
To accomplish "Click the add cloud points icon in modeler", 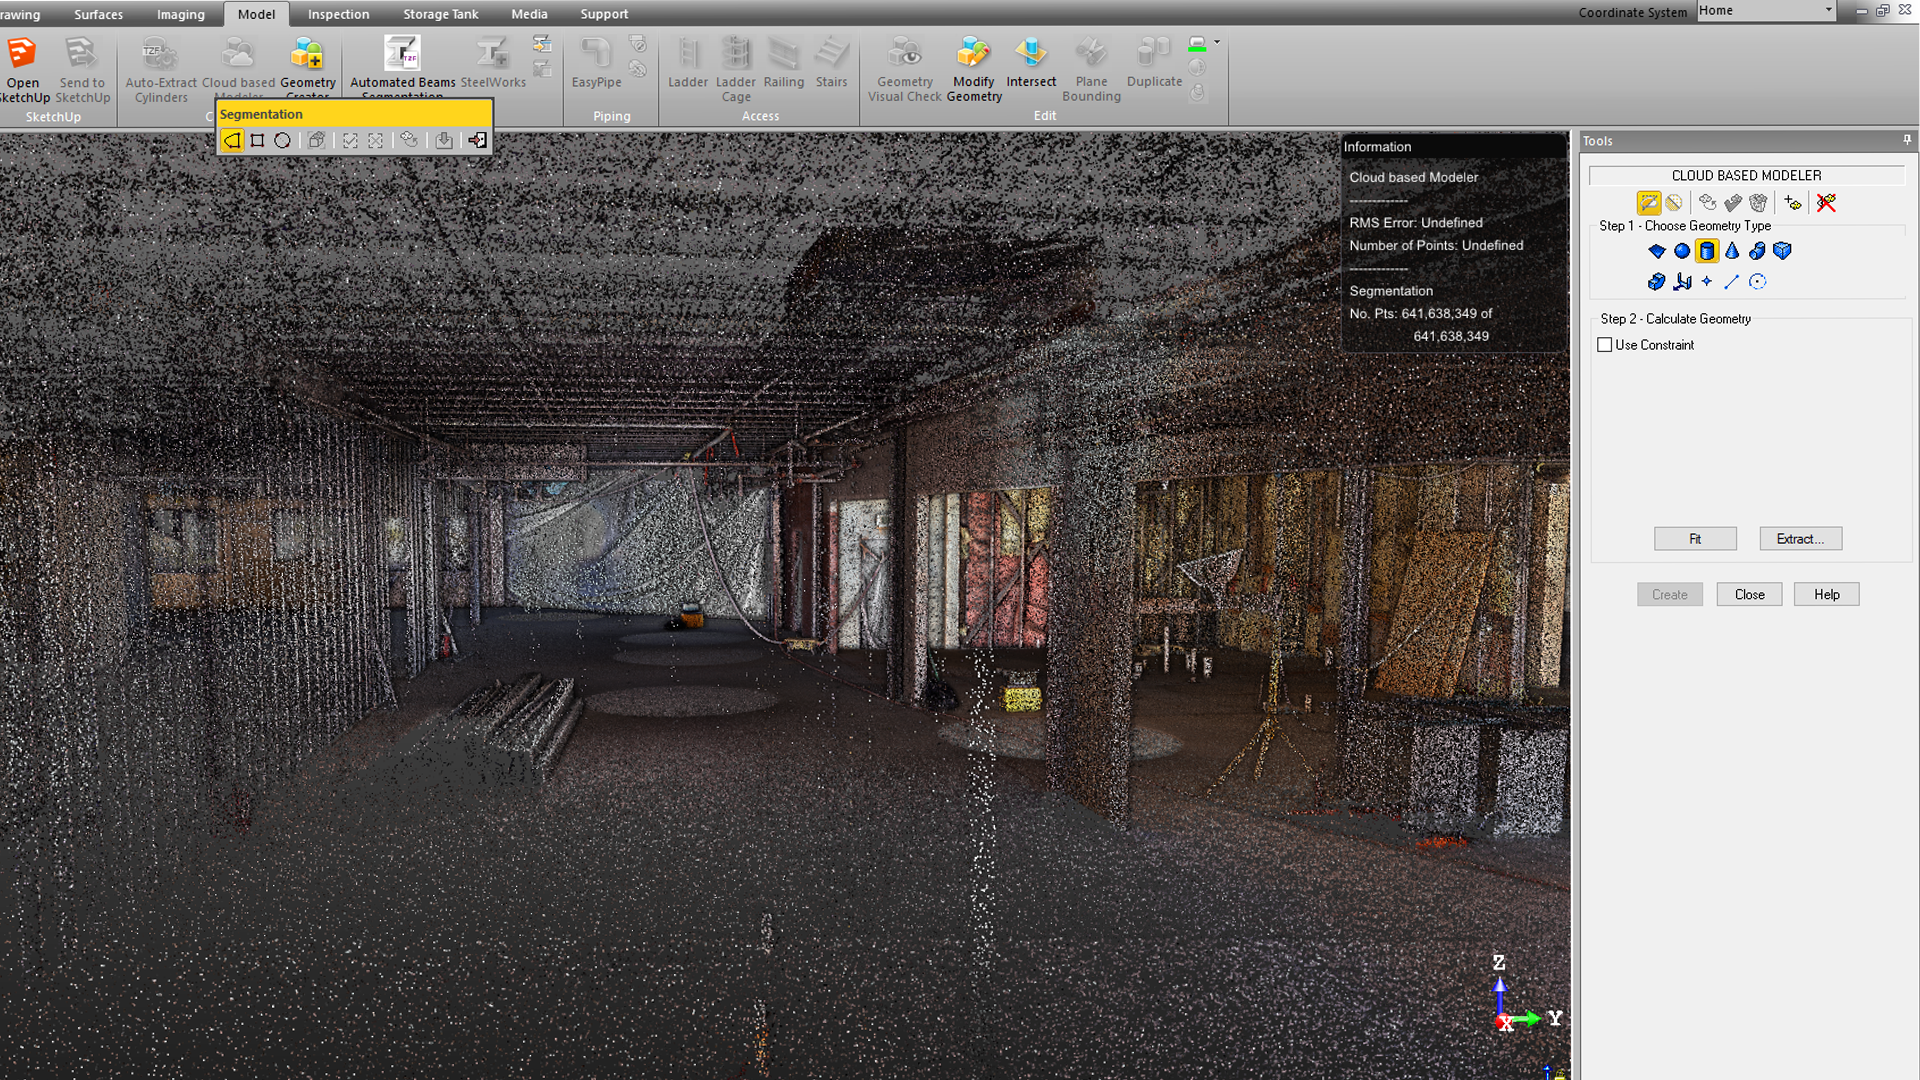I will [1793, 203].
